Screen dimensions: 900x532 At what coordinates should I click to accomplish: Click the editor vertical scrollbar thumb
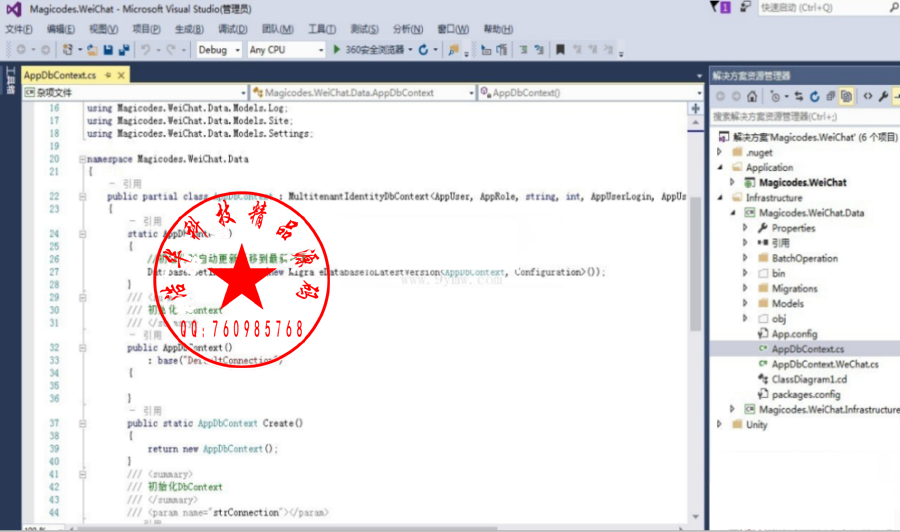pos(696,264)
